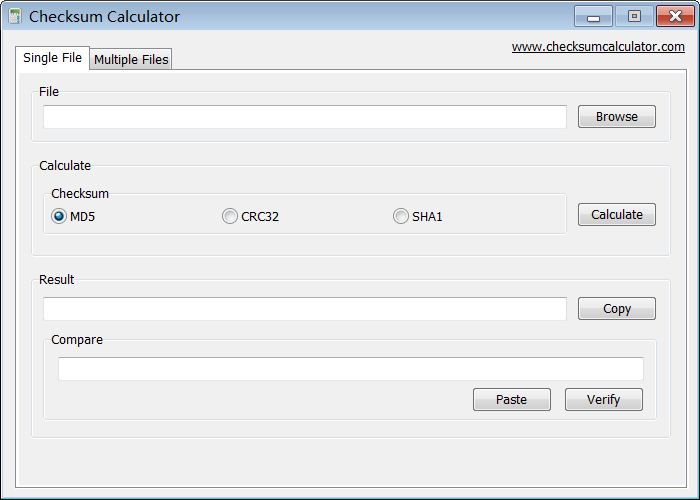Click inside the Result text field
700x500 pixels.
pos(305,309)
